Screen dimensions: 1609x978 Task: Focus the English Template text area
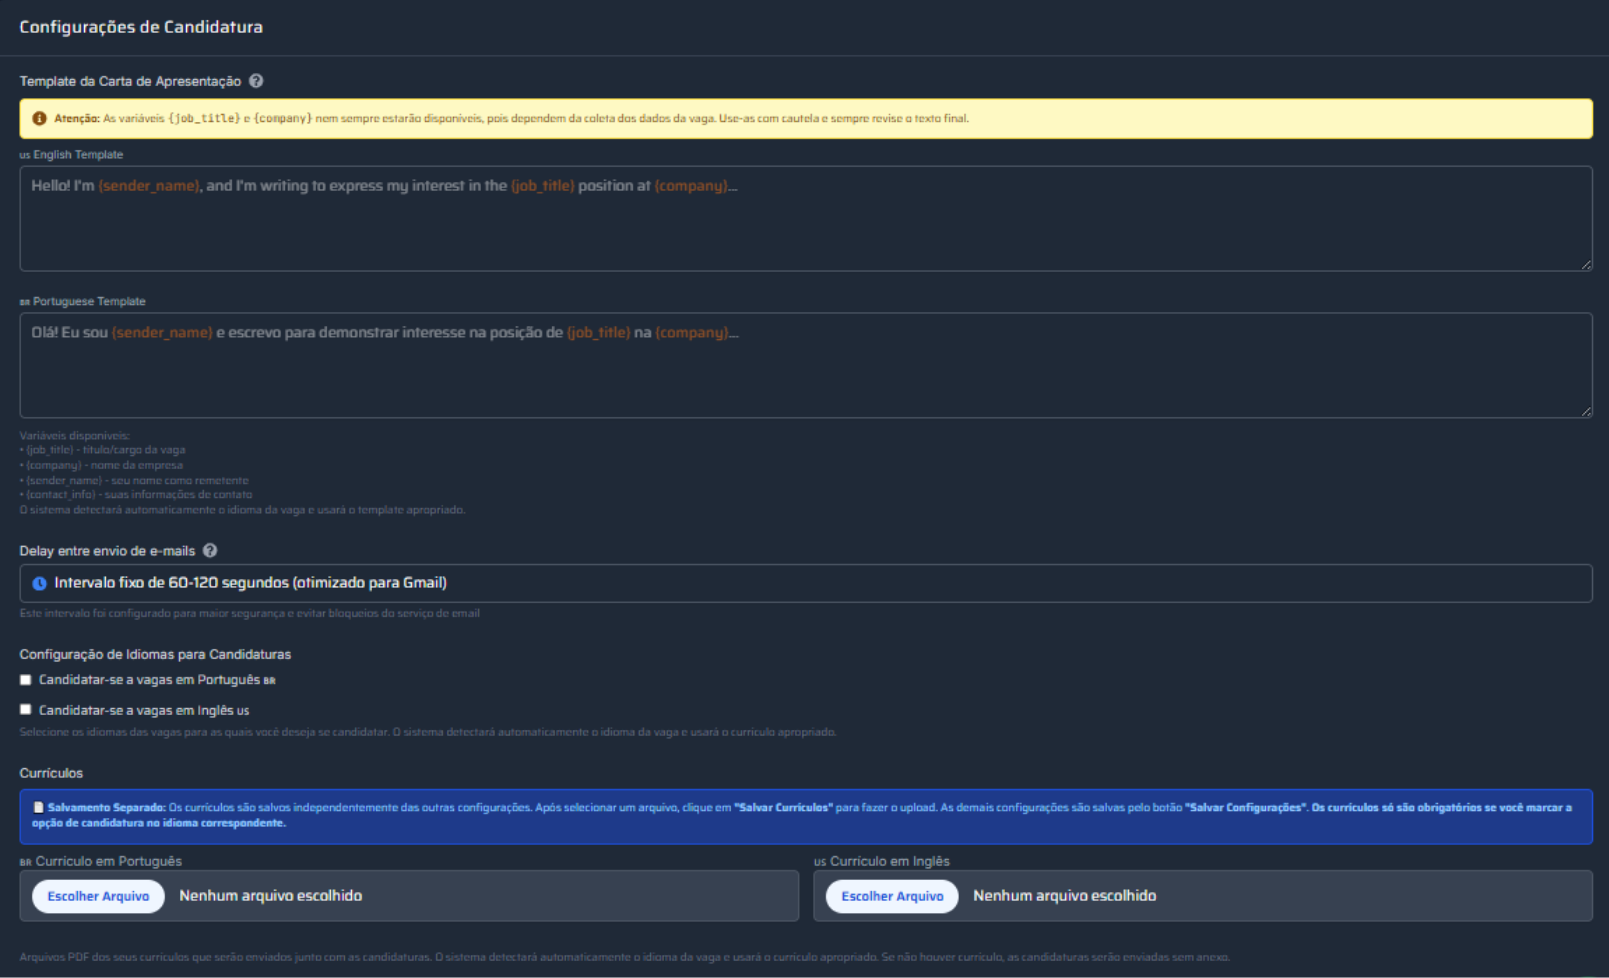pyautogui.click(x=805, y=219)
